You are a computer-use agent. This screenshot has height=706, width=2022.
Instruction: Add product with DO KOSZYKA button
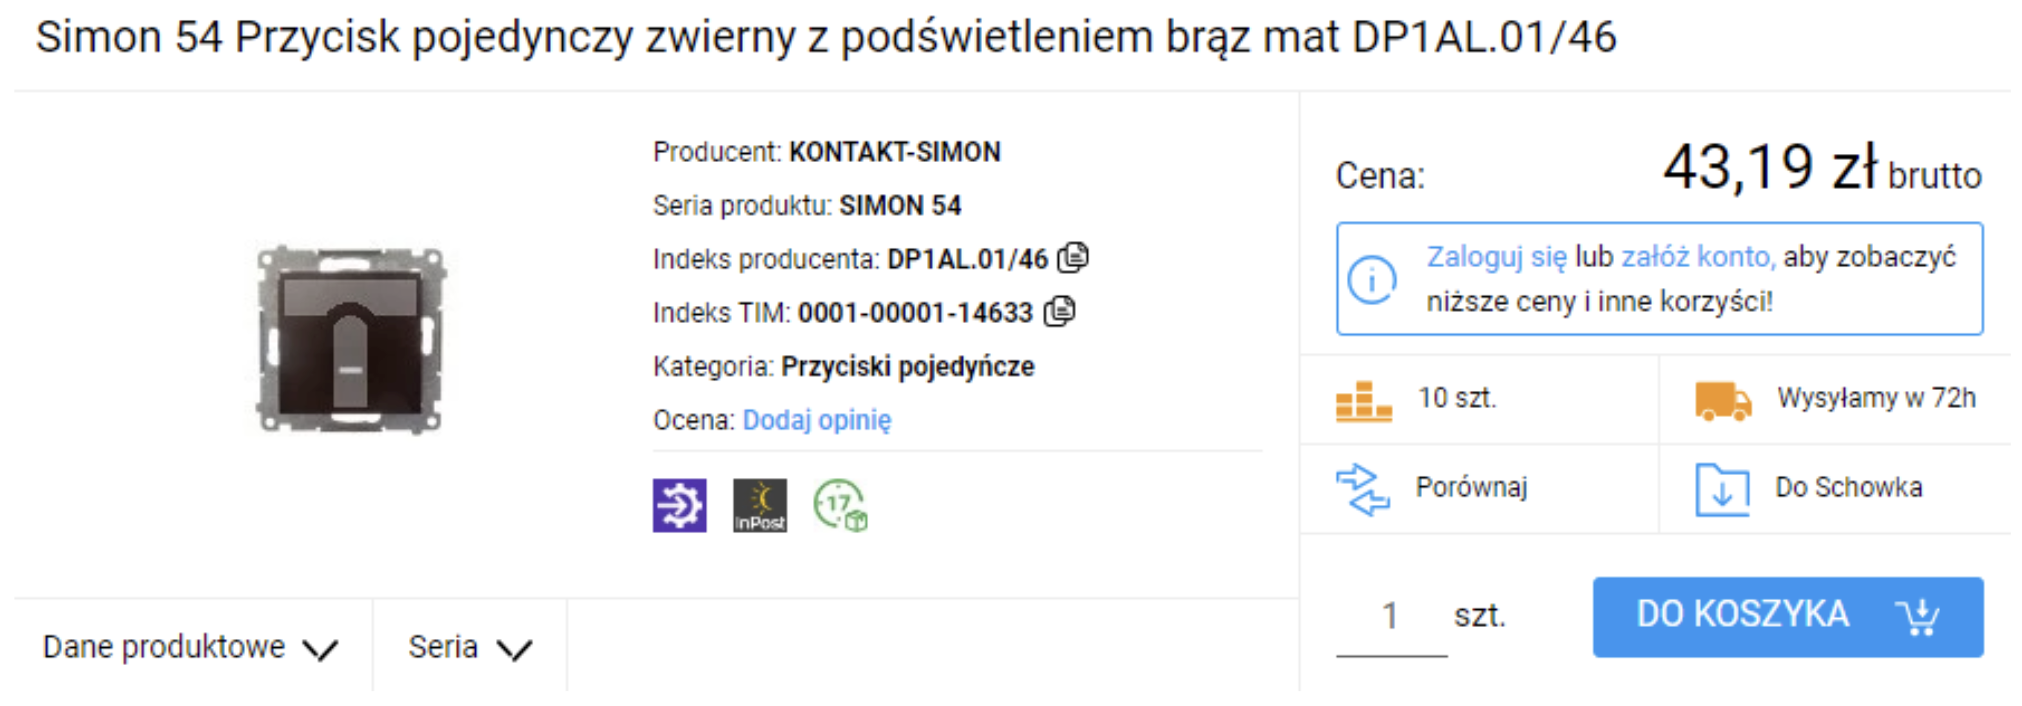(x=1787, y=616)
